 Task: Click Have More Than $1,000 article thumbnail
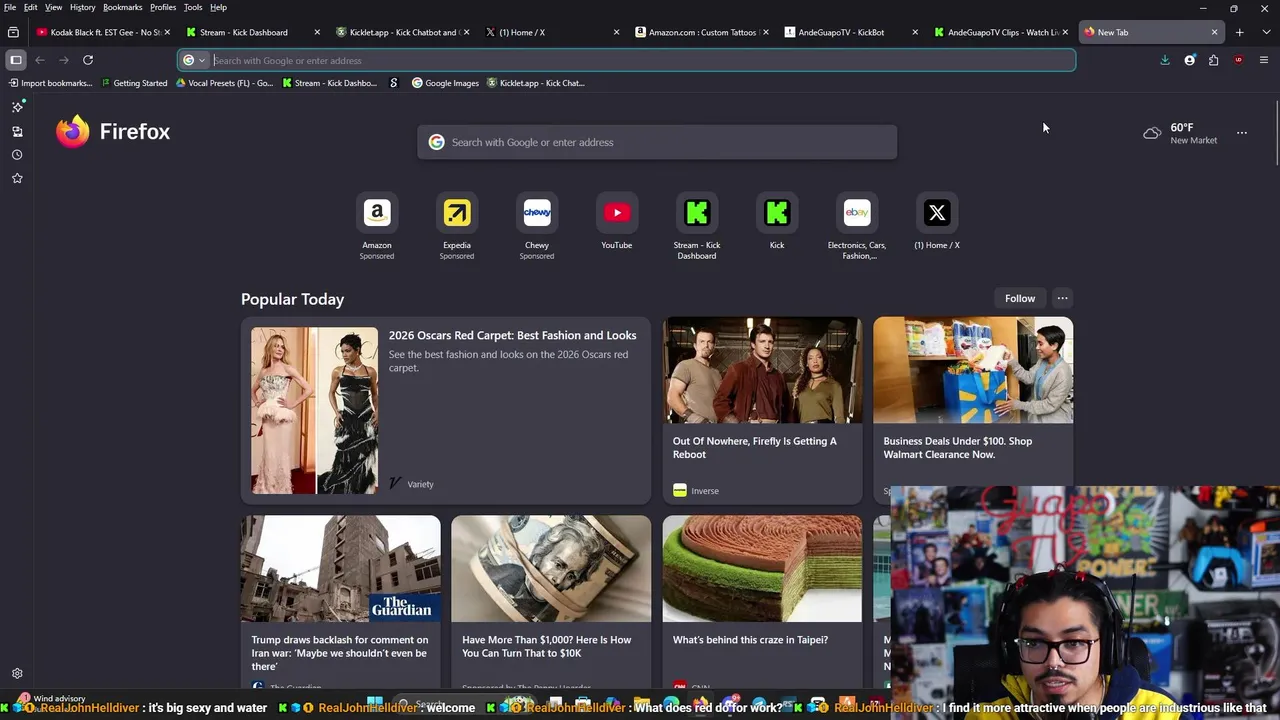[x=551, y=568]
